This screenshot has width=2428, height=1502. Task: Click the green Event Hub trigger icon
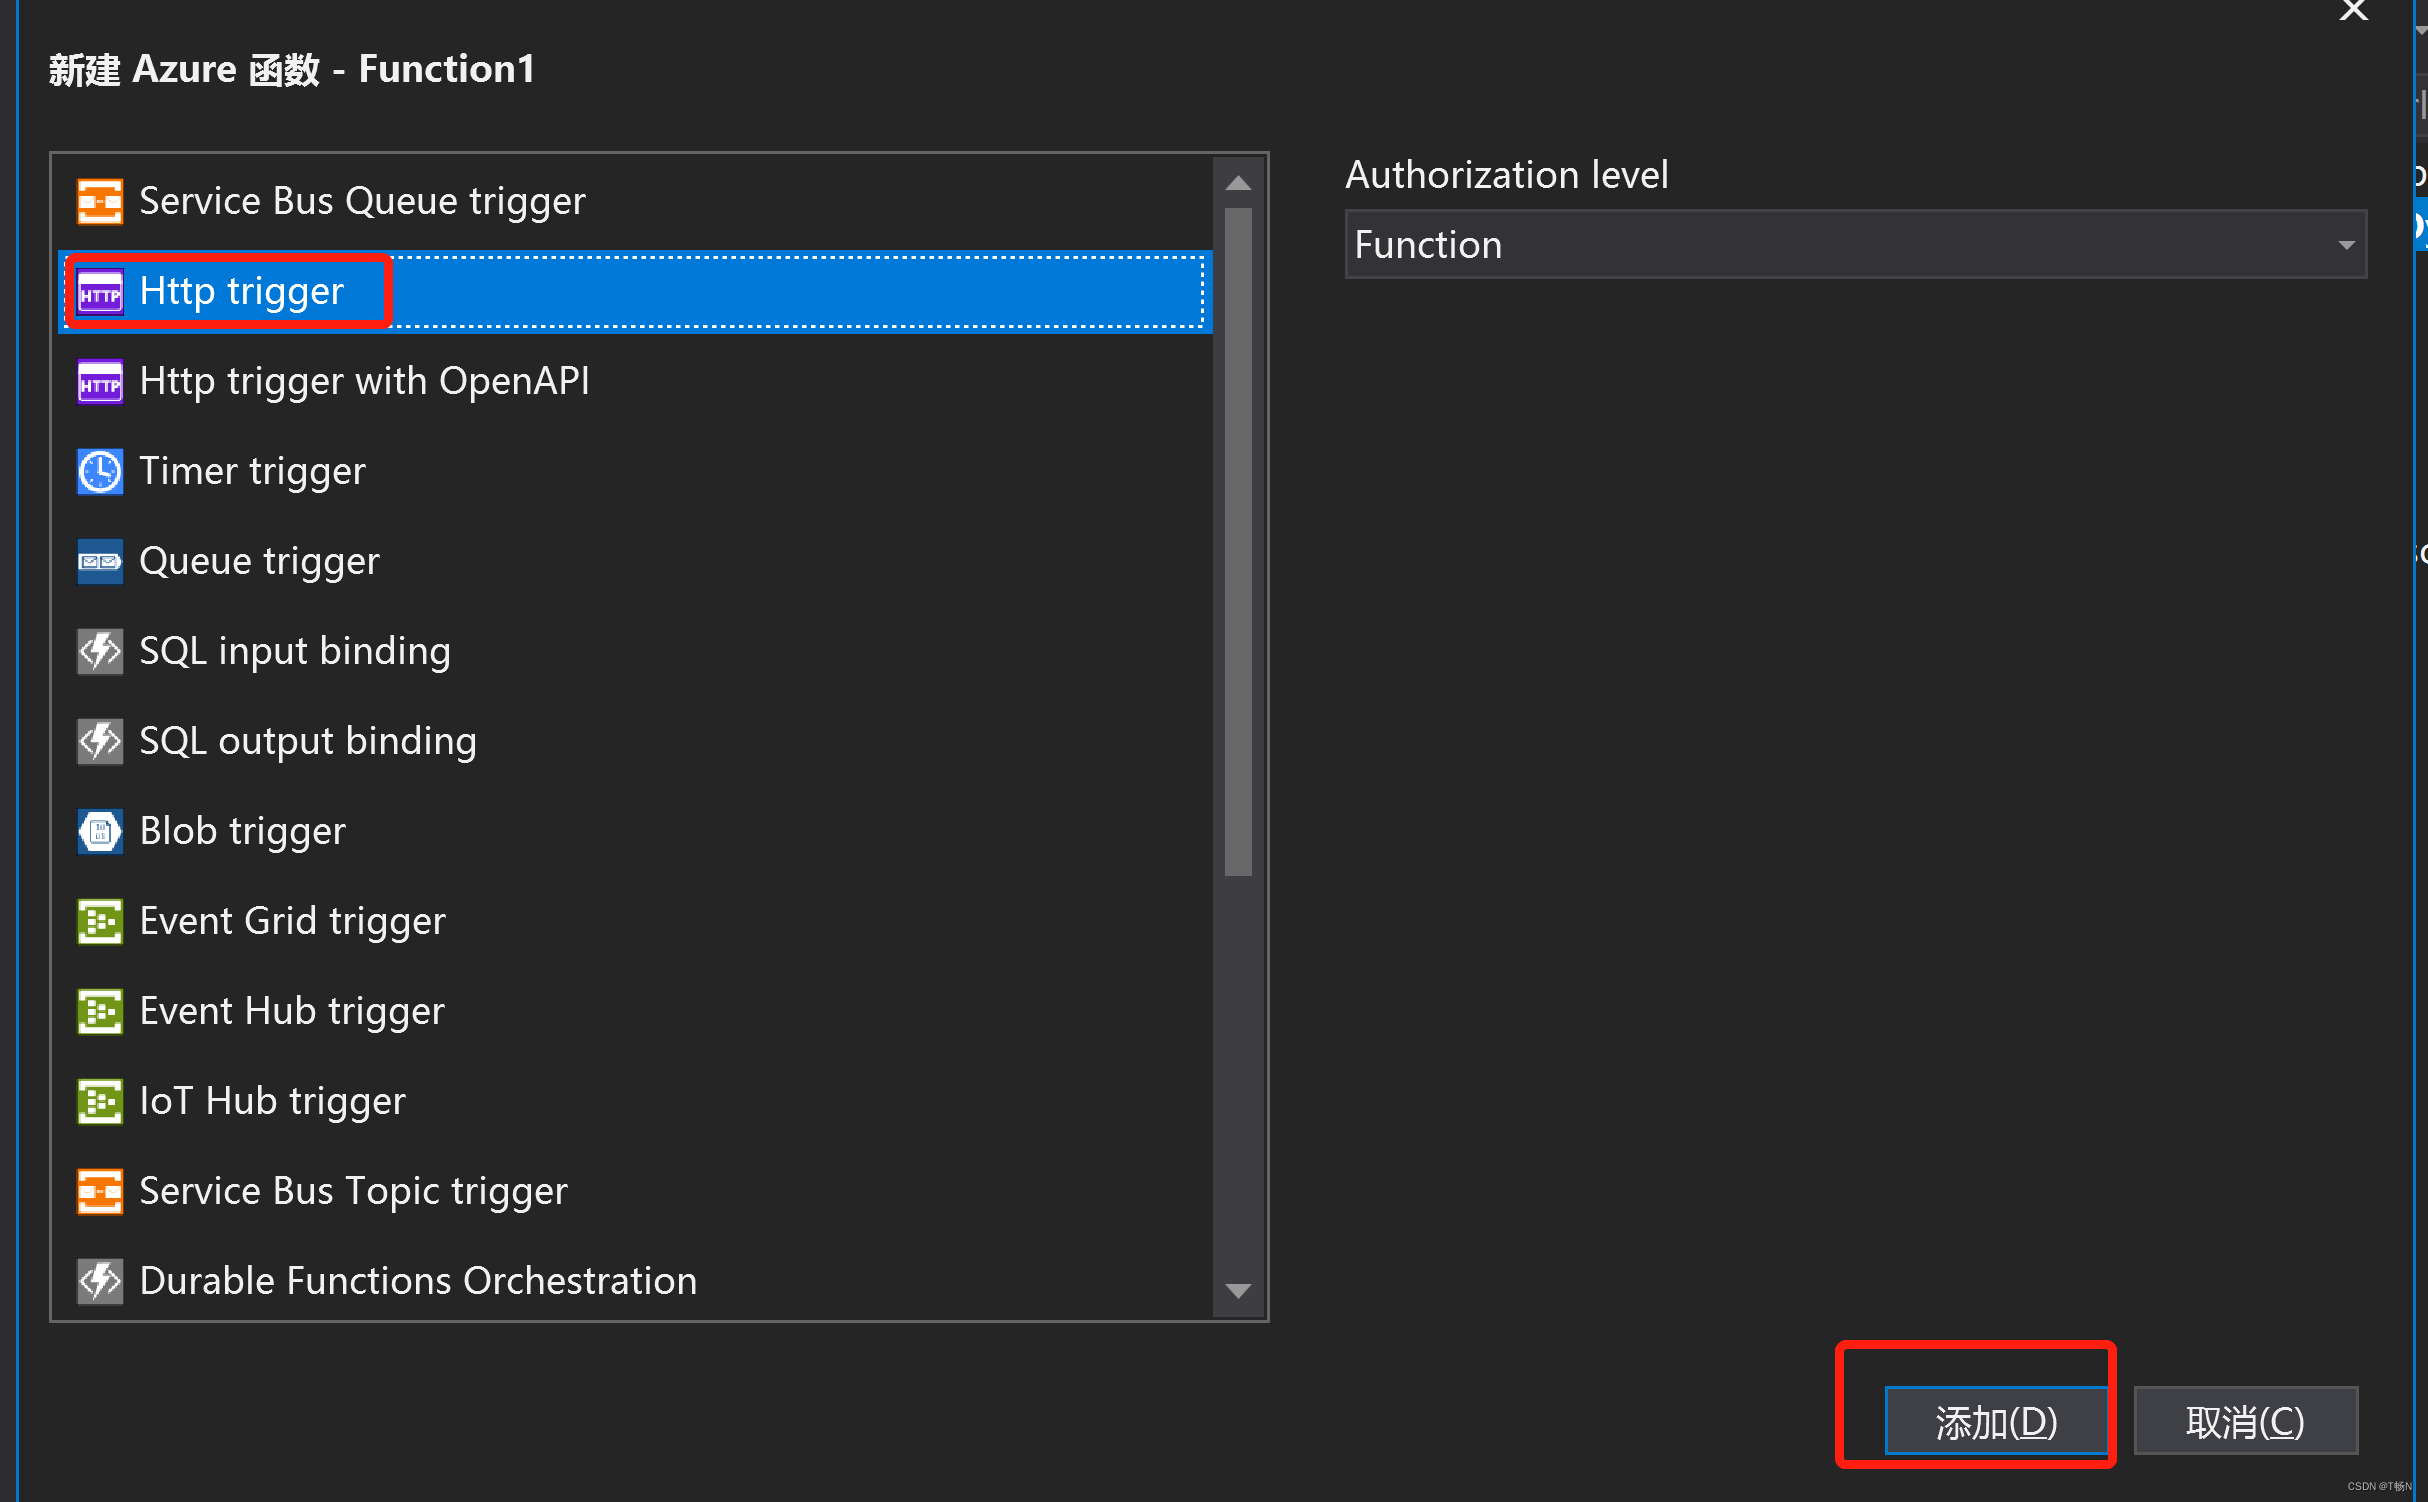click(x=100, y=1012)
